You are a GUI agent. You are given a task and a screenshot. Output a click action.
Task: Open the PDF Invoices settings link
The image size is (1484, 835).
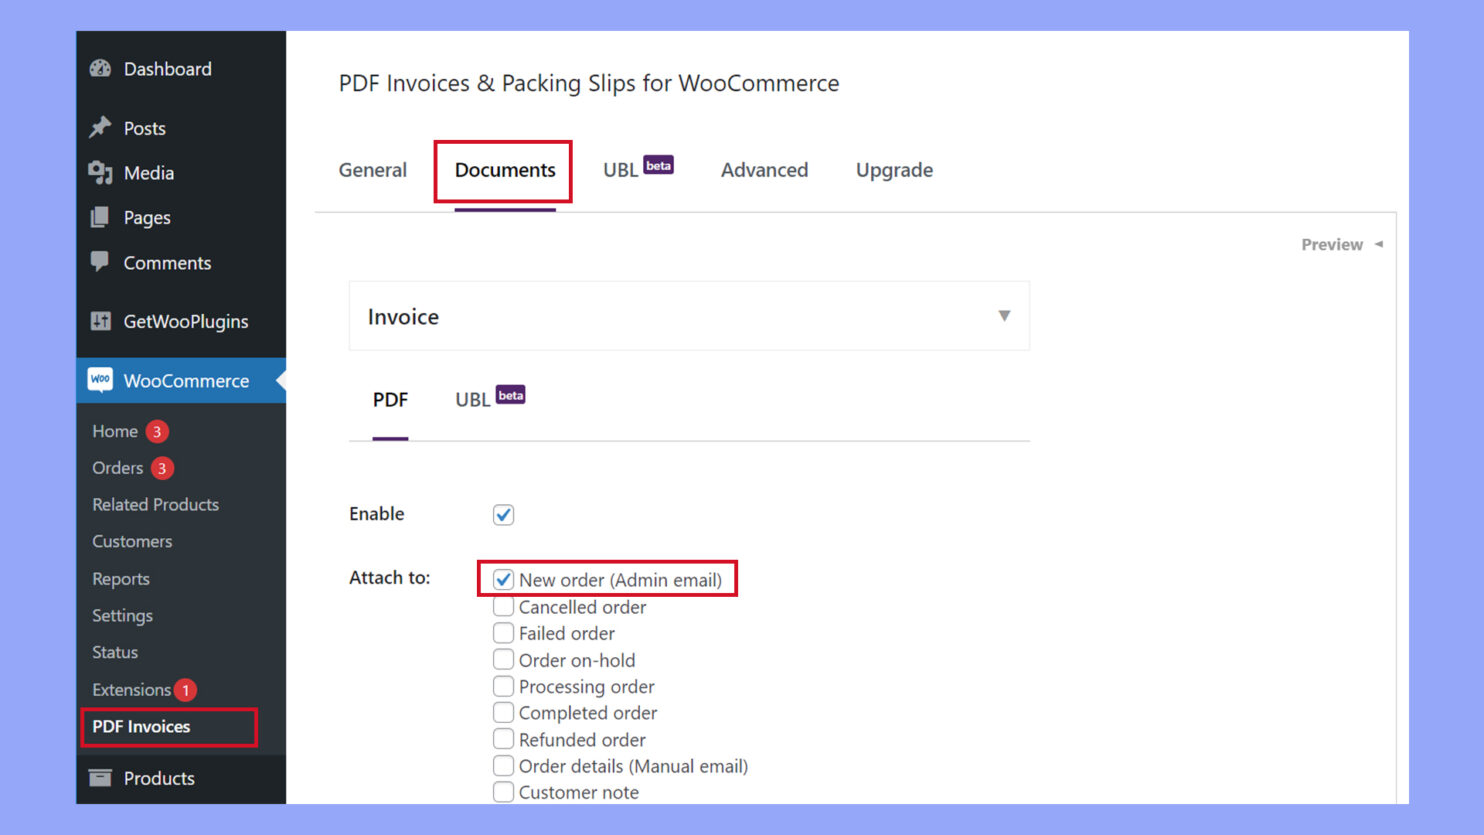[141, 727]
